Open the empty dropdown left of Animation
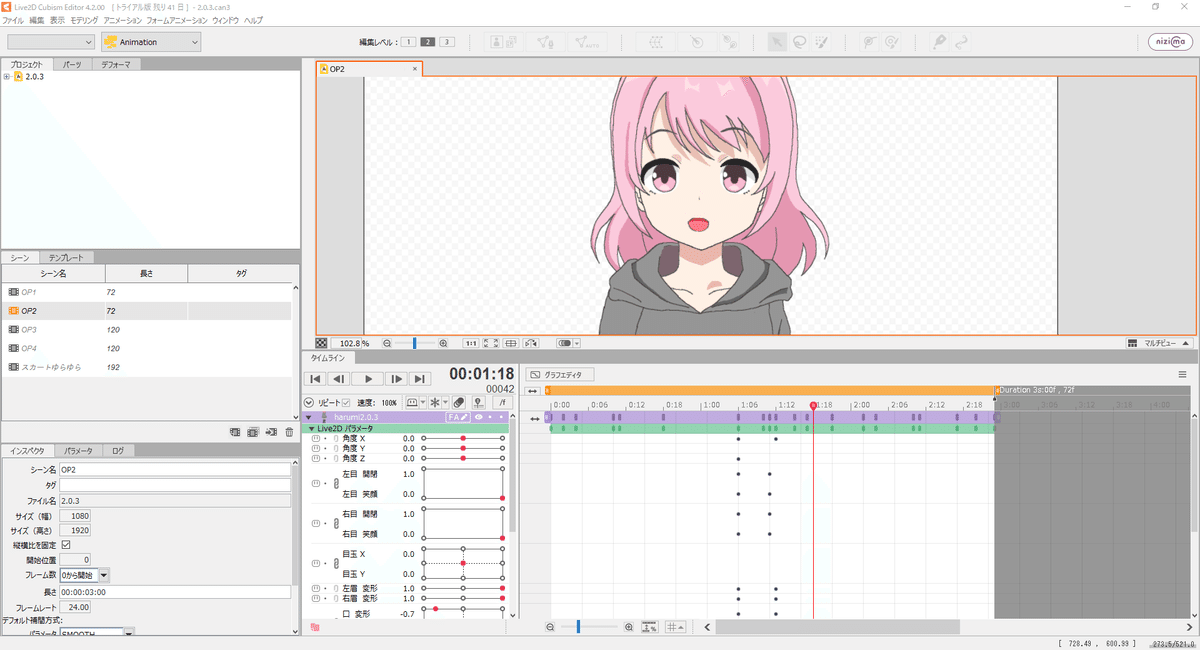Viewport: 1200px width, 650px height. click(51, 42)
